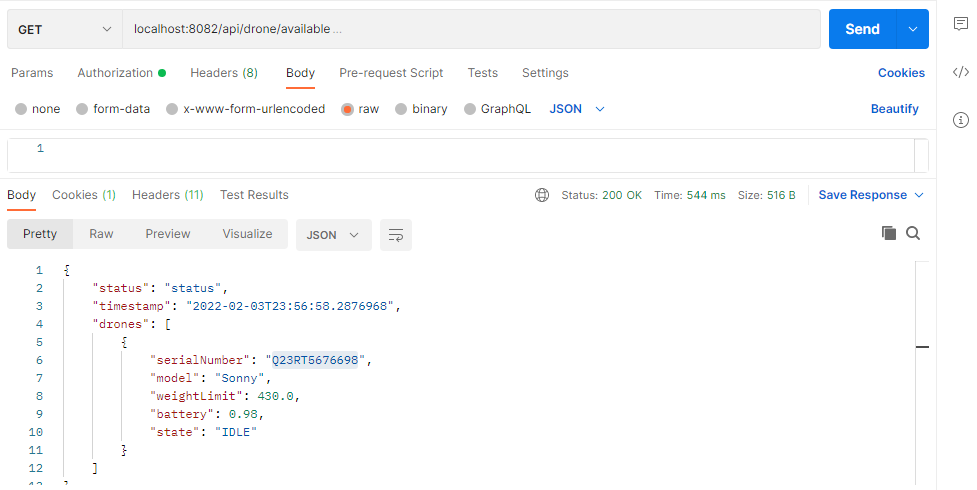Image resolution: width=977 pixels, height=490 pixels.
Task: Toggle response line wrapping
Action: (x=396, y=235)
